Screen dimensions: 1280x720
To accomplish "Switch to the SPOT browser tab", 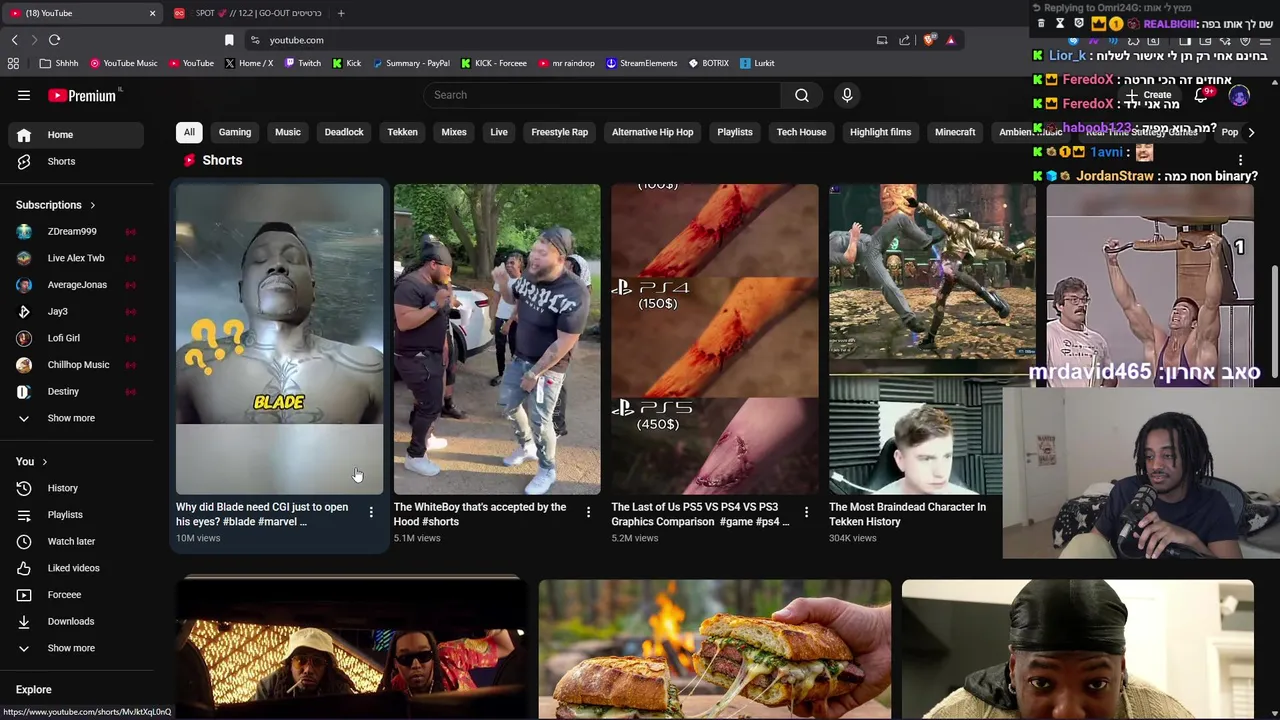I will click(248, 13).
